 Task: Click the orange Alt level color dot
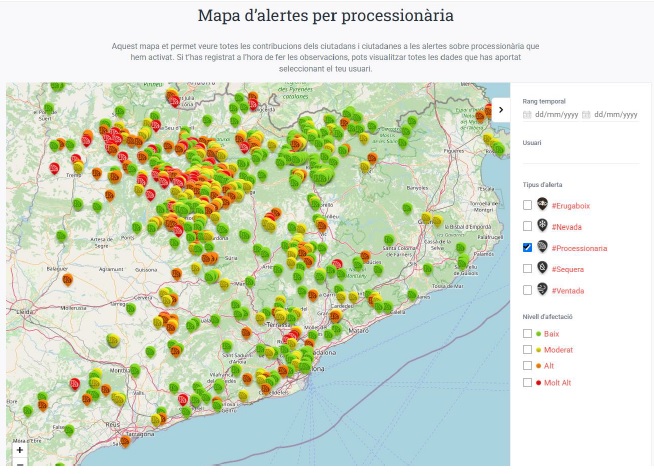(x=539, y=366)
